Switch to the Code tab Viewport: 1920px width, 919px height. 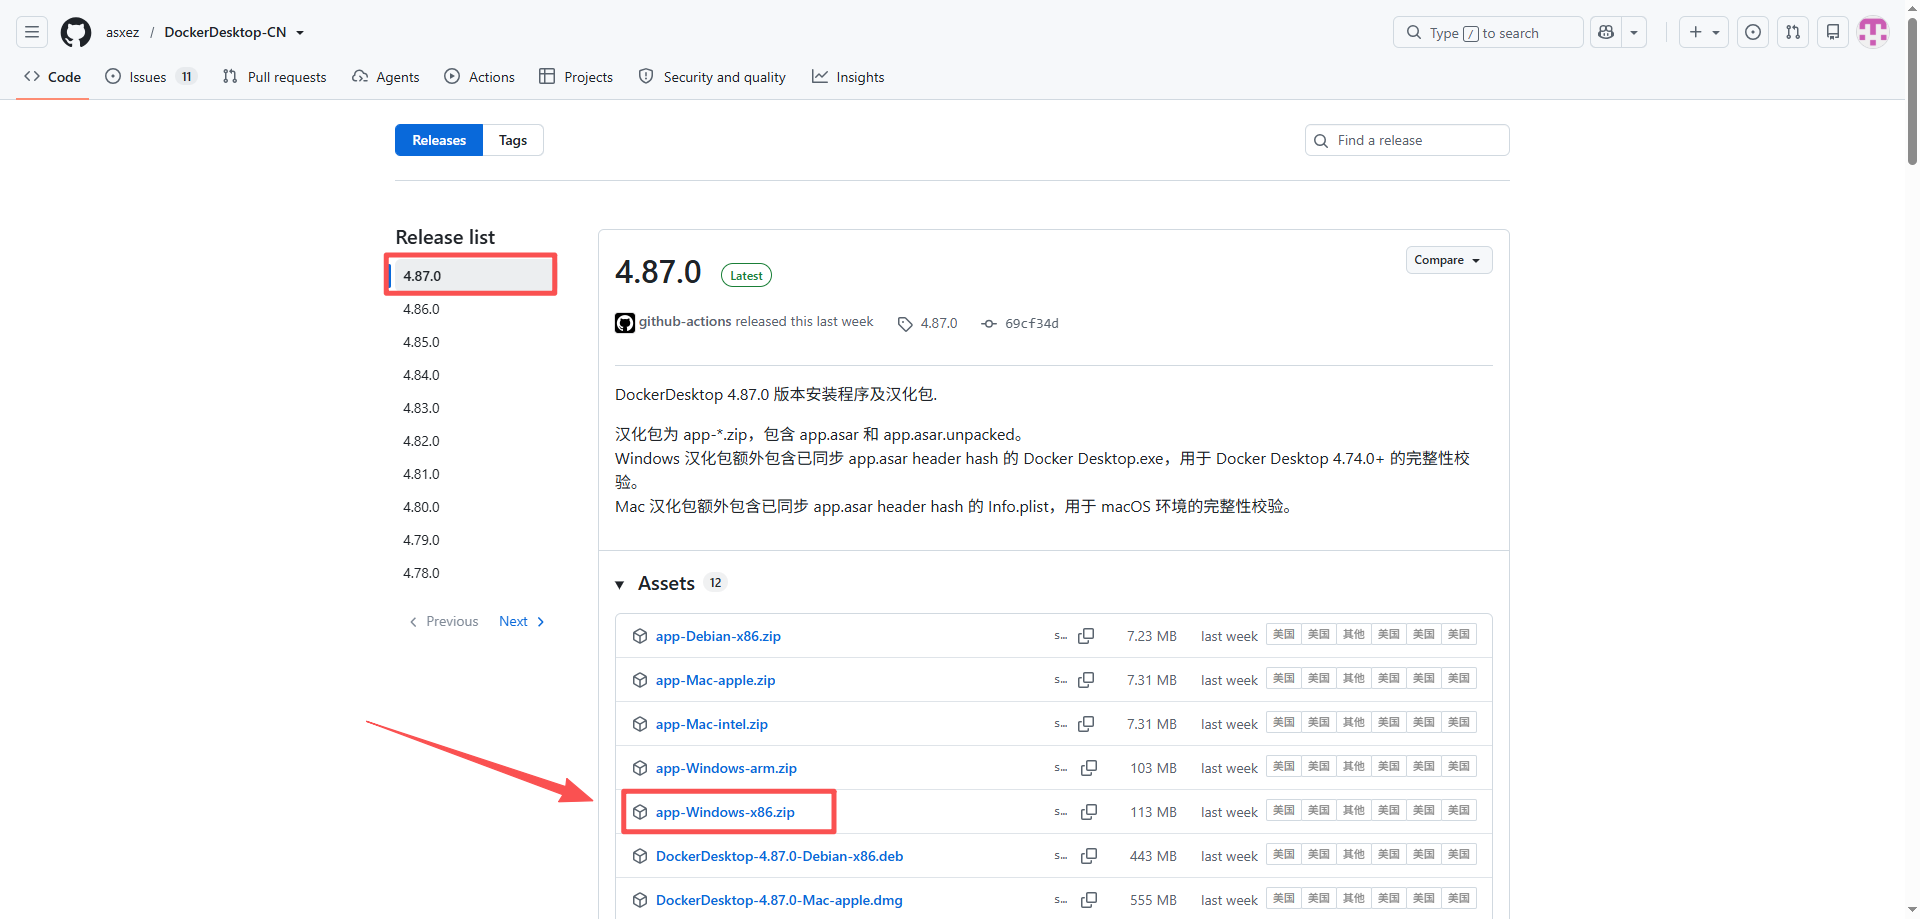point(53,77)
